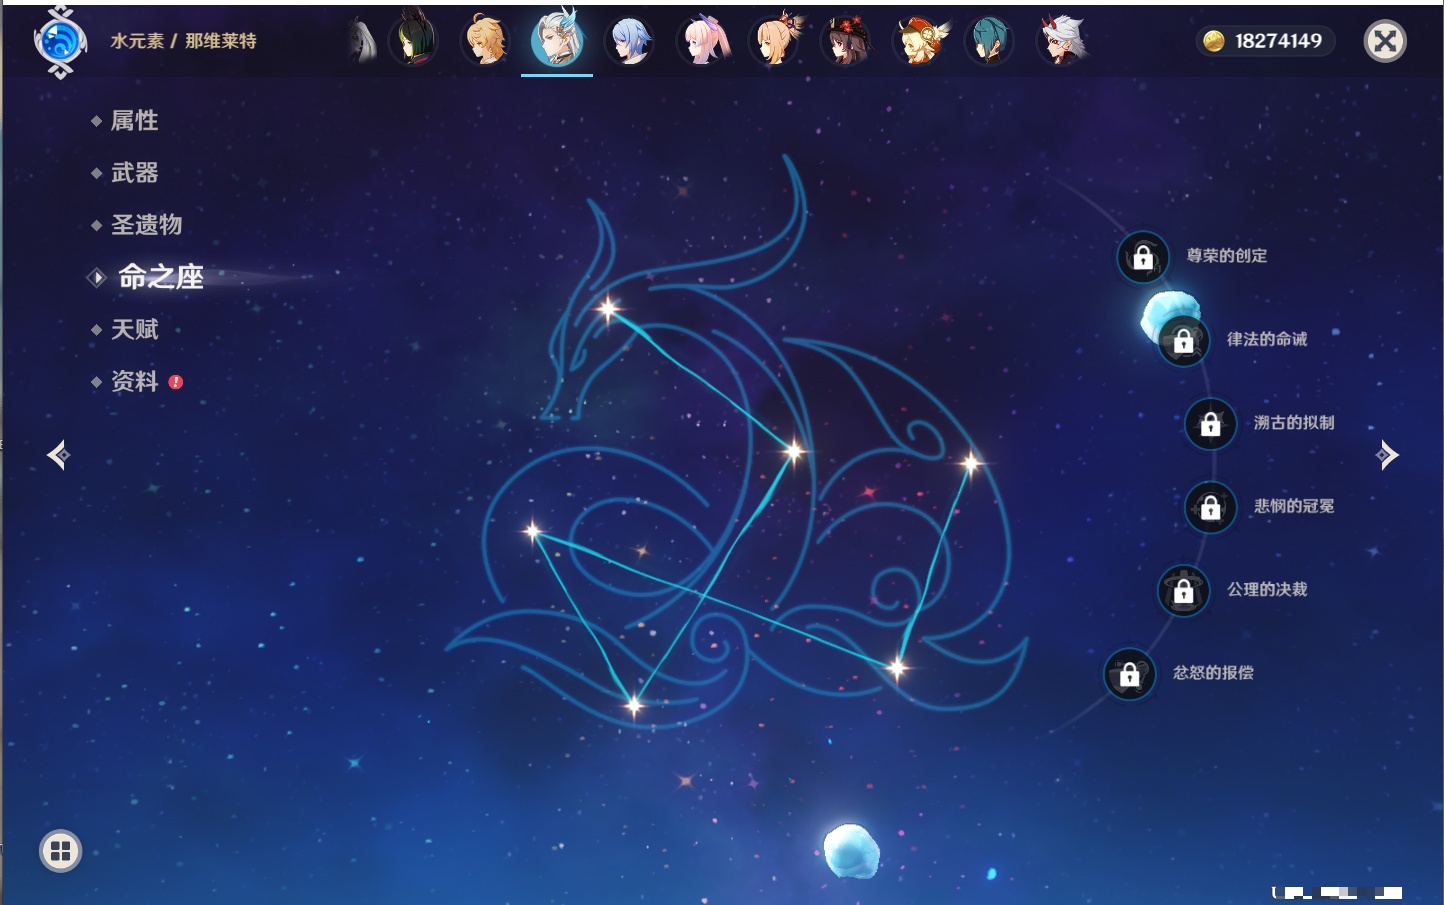
Task: Switch to next character with right arrow
Action: point(1387,455)
